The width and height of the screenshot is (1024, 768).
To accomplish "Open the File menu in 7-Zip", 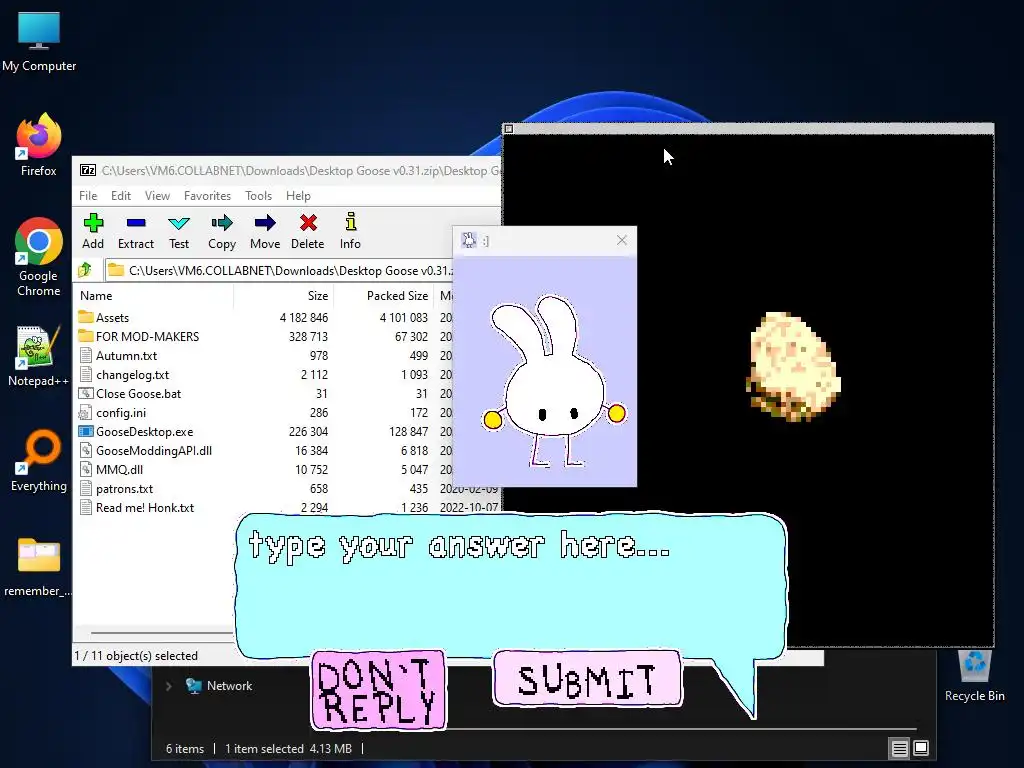I will tap(88, 196).
